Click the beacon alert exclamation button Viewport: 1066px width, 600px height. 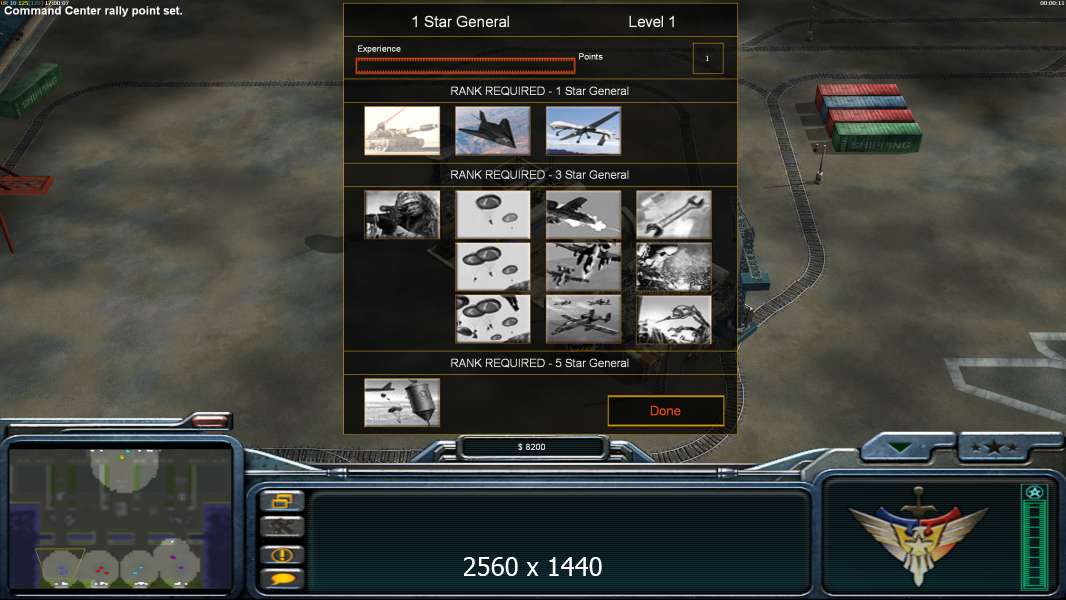click(282, 554)
